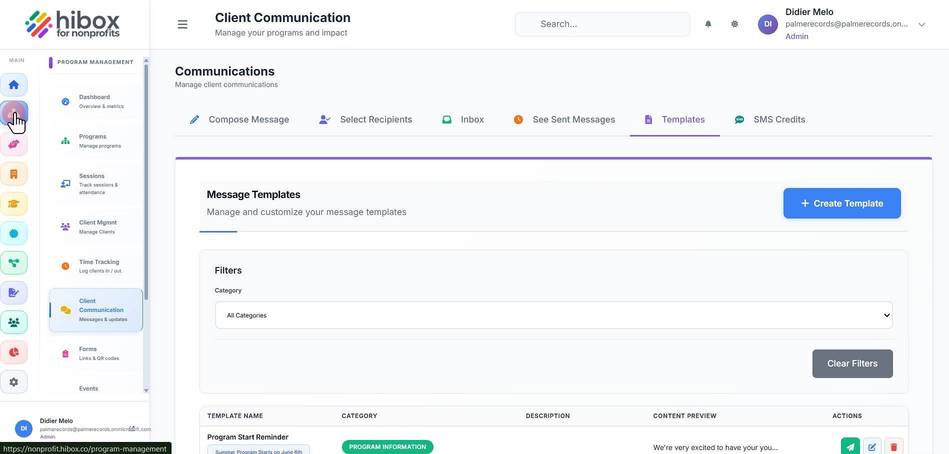
Task: Open Time Tracking in sidebar
Action: pos(94,266)
